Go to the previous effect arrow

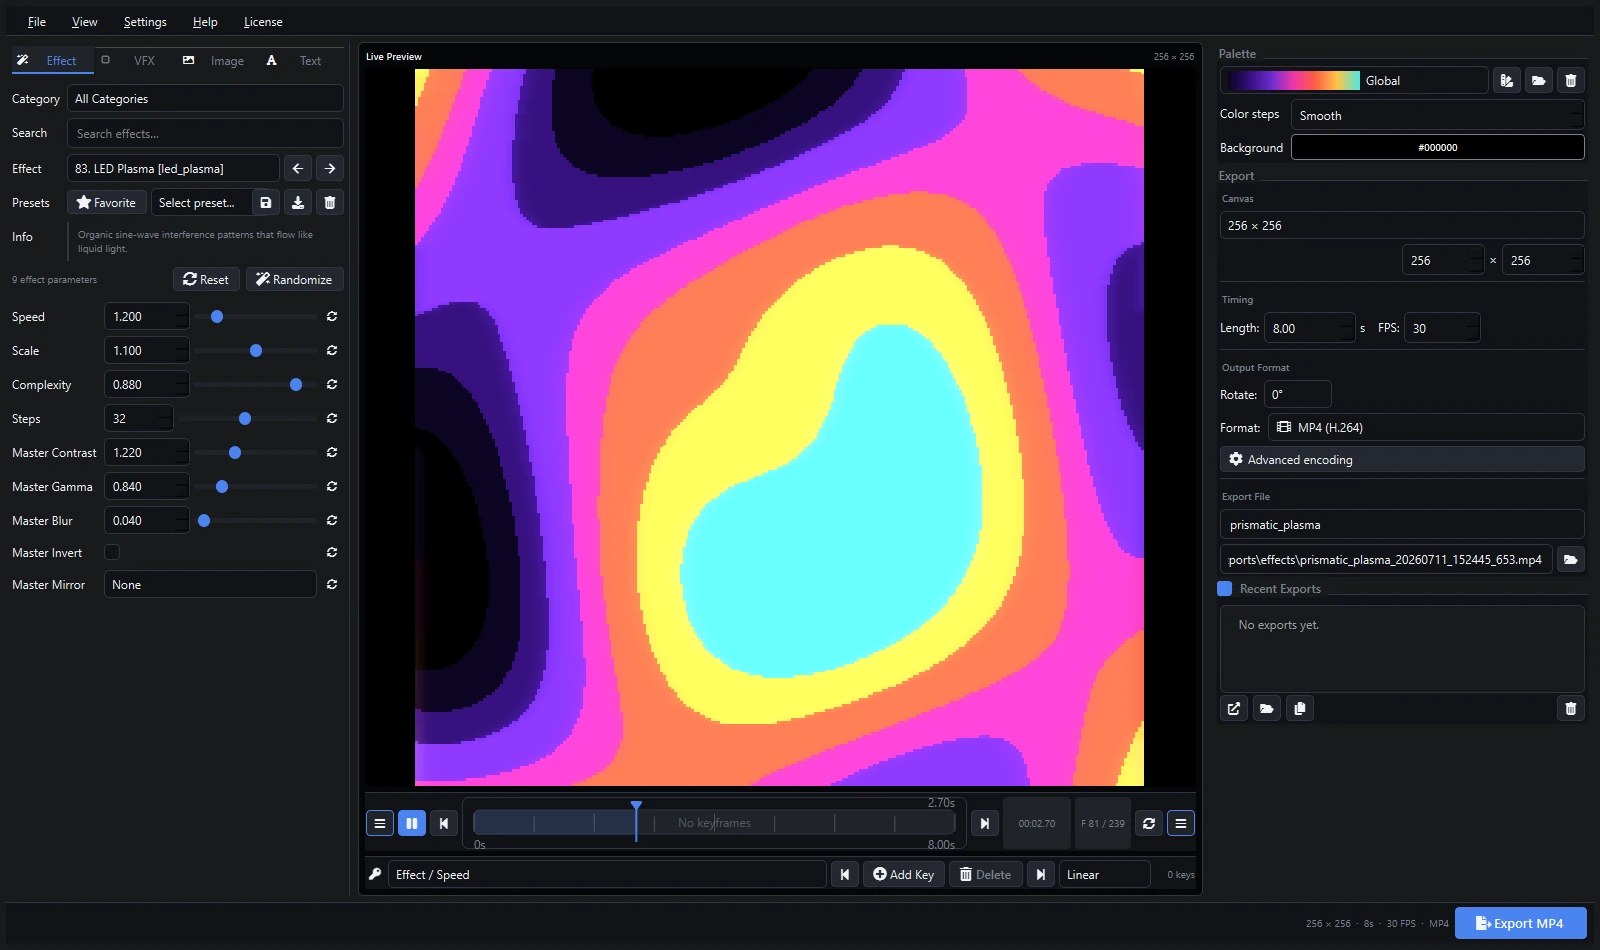click(297, 168)
